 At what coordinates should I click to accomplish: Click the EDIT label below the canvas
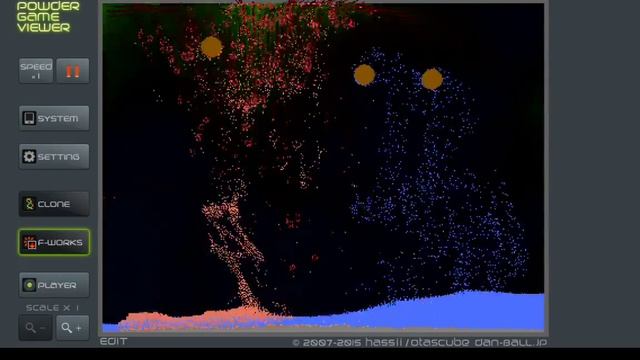tap(113, 341)
